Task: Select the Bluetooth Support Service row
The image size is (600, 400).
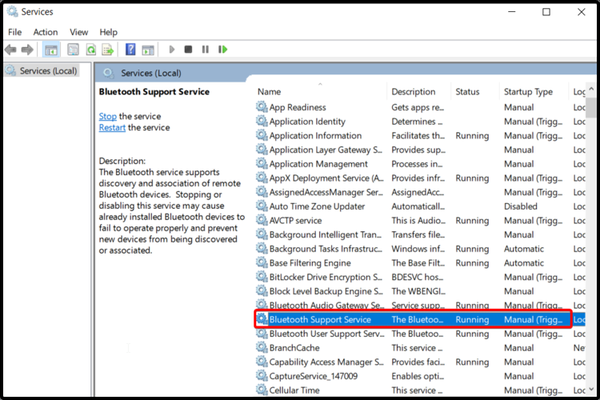Action: click(x=320, y=319)
